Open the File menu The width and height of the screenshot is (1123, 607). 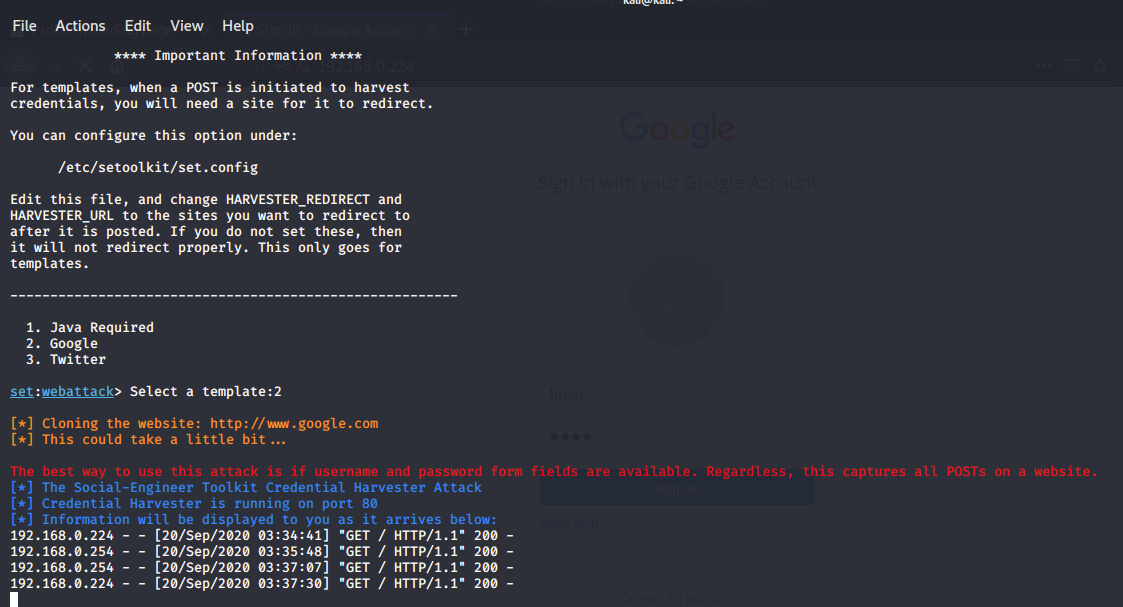pyautogui.click(x=24, y=26)
